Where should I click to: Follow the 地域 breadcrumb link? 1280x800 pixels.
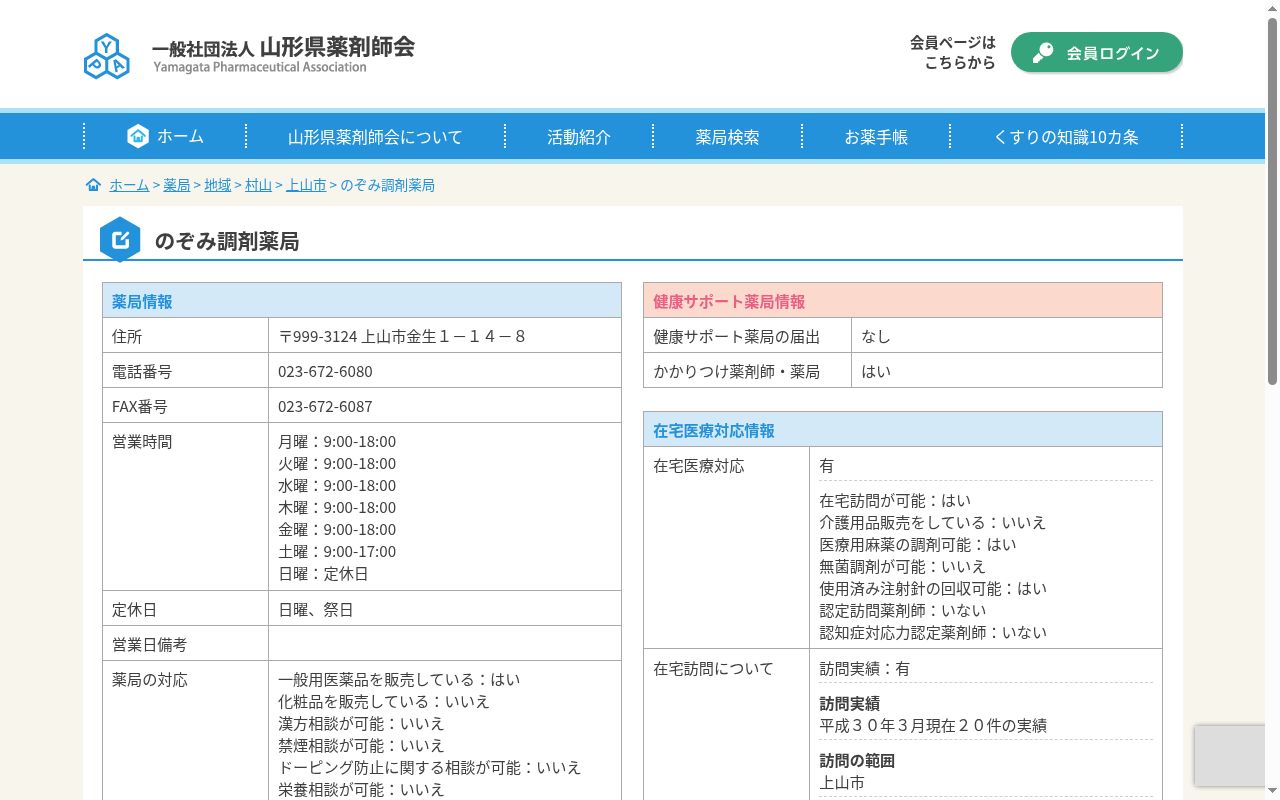point(218,185)
